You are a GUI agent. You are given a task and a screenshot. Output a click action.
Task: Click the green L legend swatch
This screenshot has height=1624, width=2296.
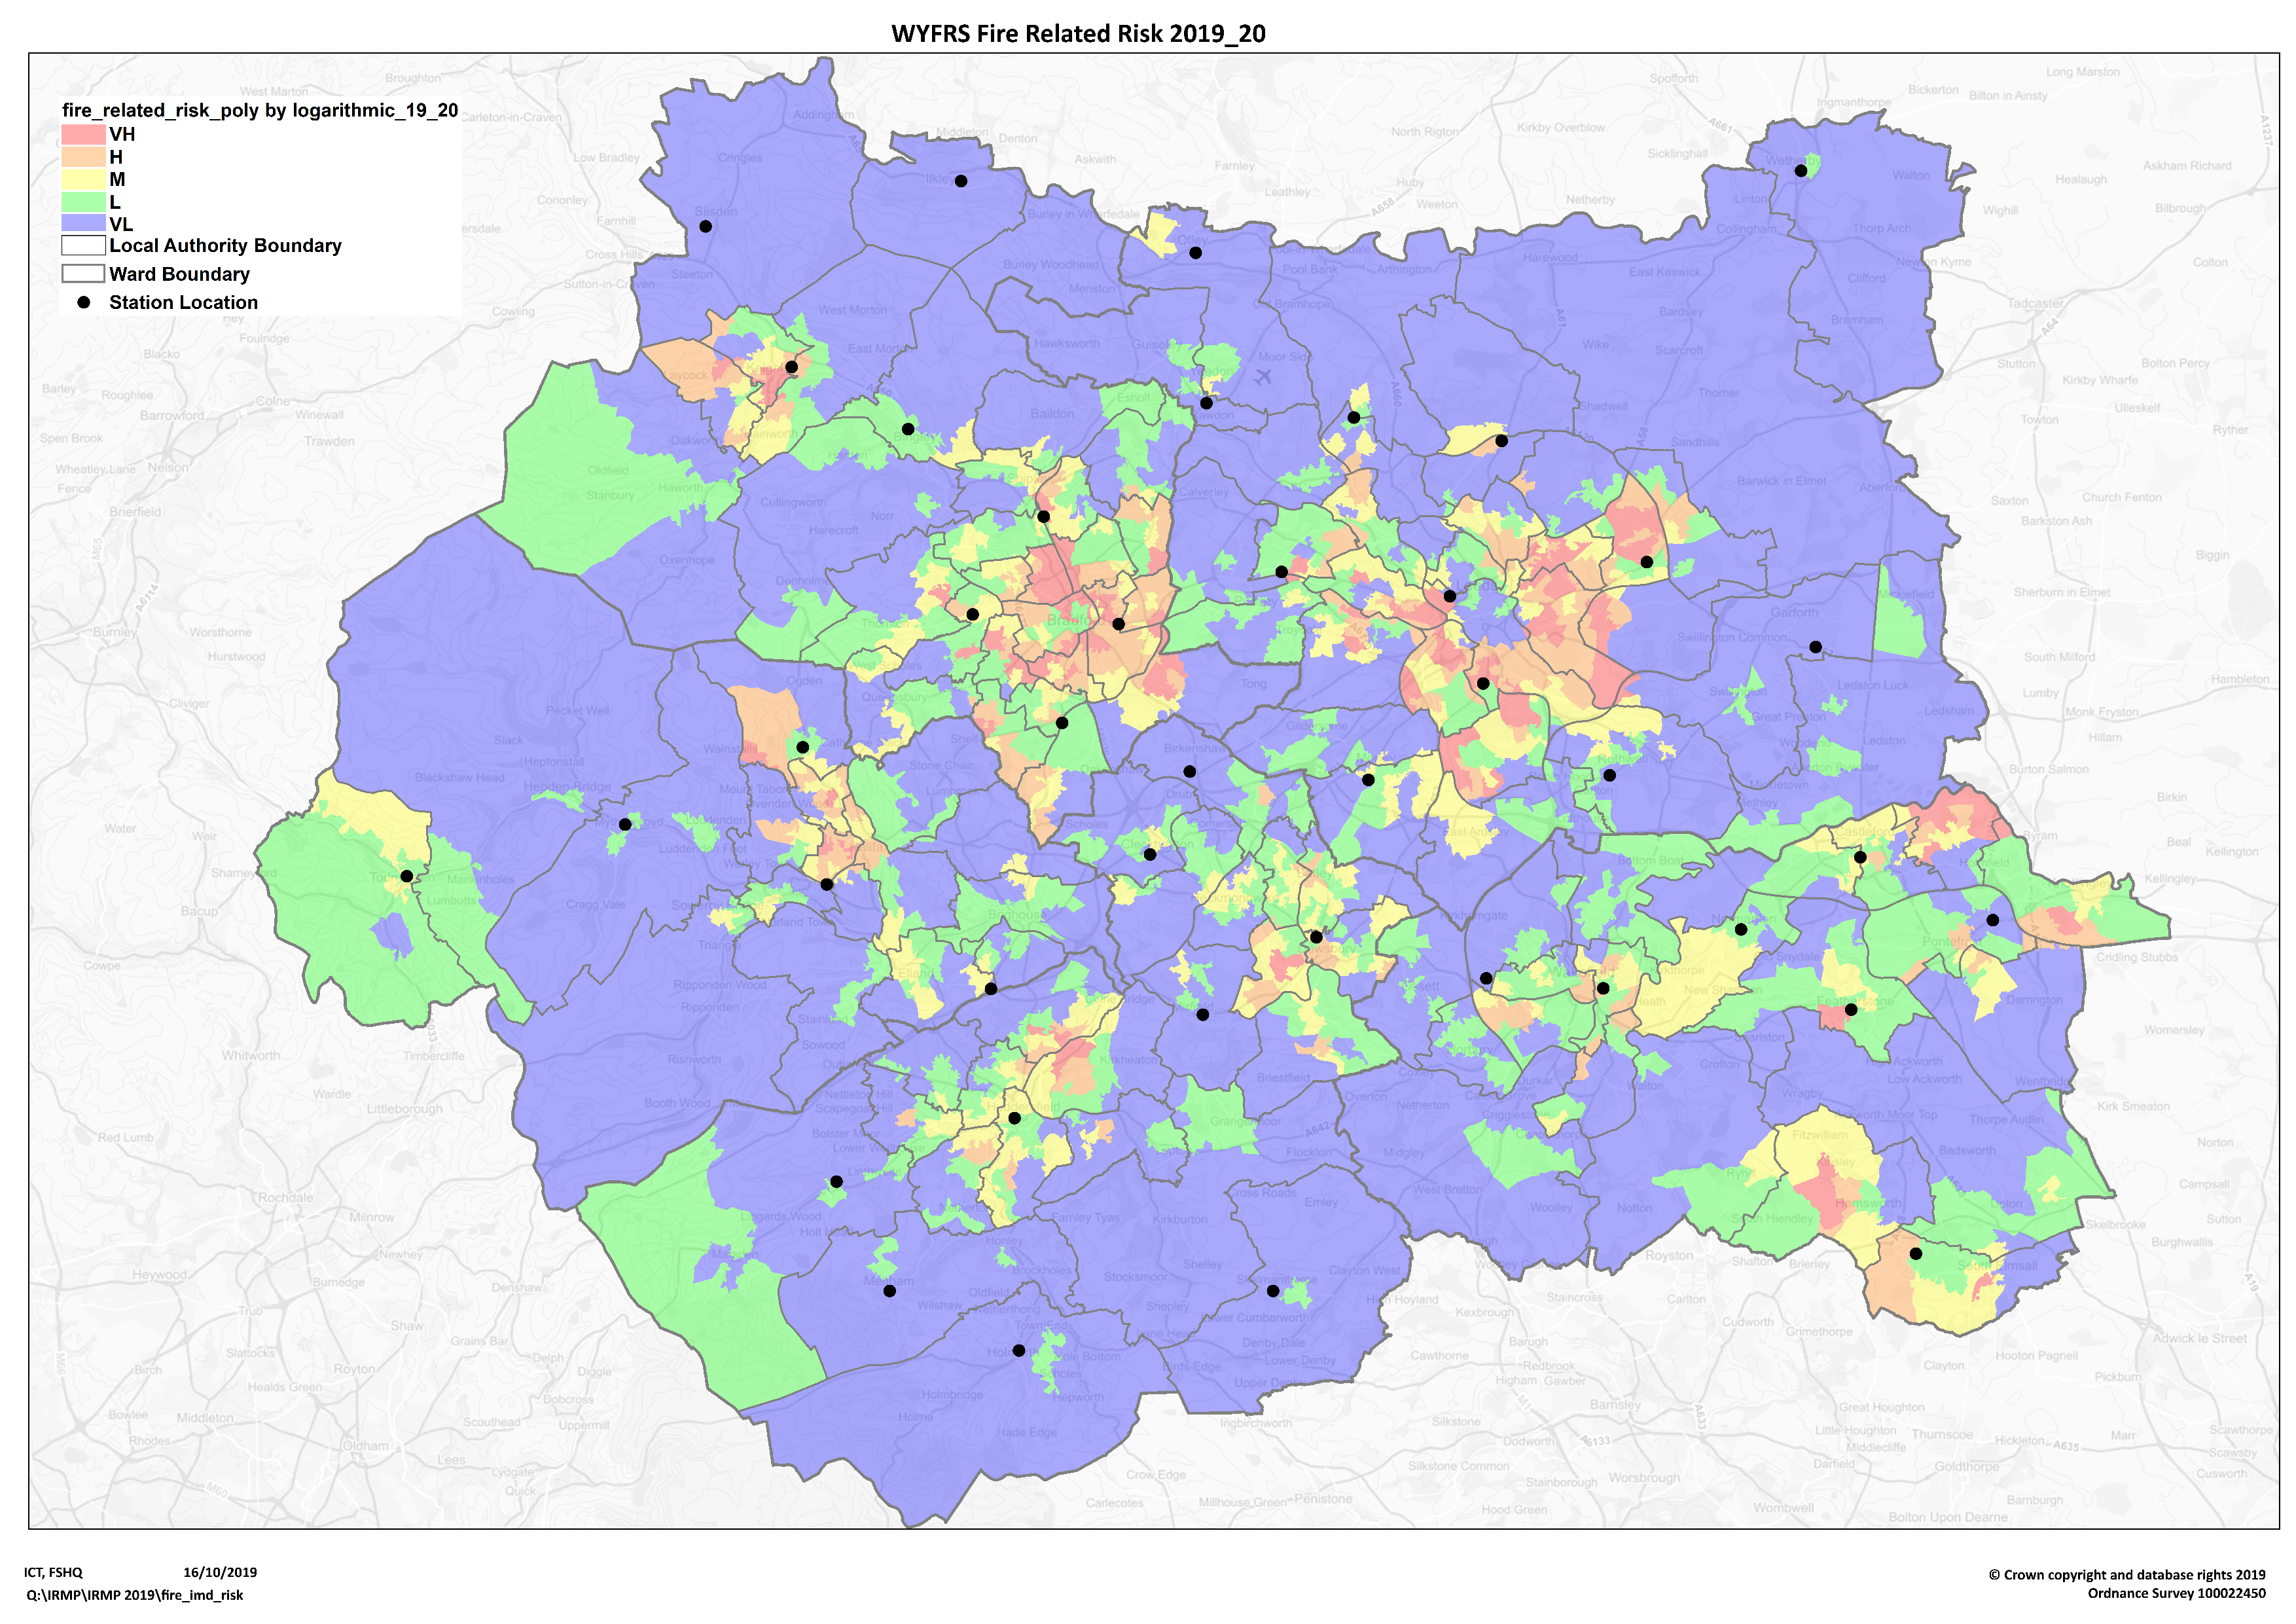coord(83,202)
